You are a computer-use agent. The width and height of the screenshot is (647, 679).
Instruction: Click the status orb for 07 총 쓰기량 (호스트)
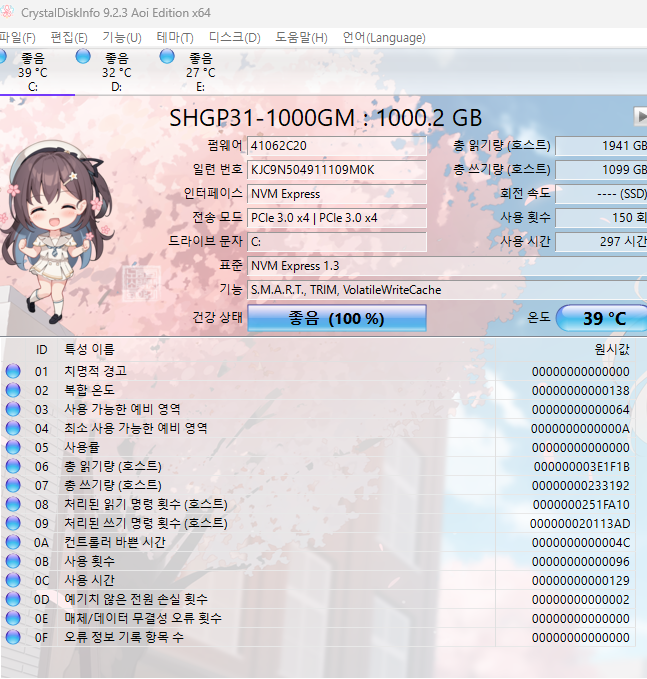pyautogui.click(x=13, y=485)
